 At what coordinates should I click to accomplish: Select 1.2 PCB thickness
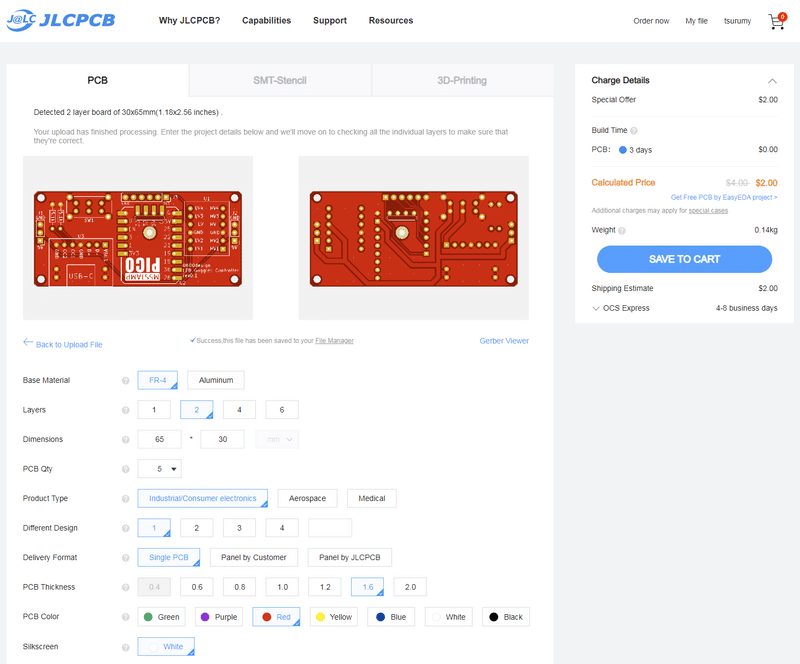(x=325, y=587)
